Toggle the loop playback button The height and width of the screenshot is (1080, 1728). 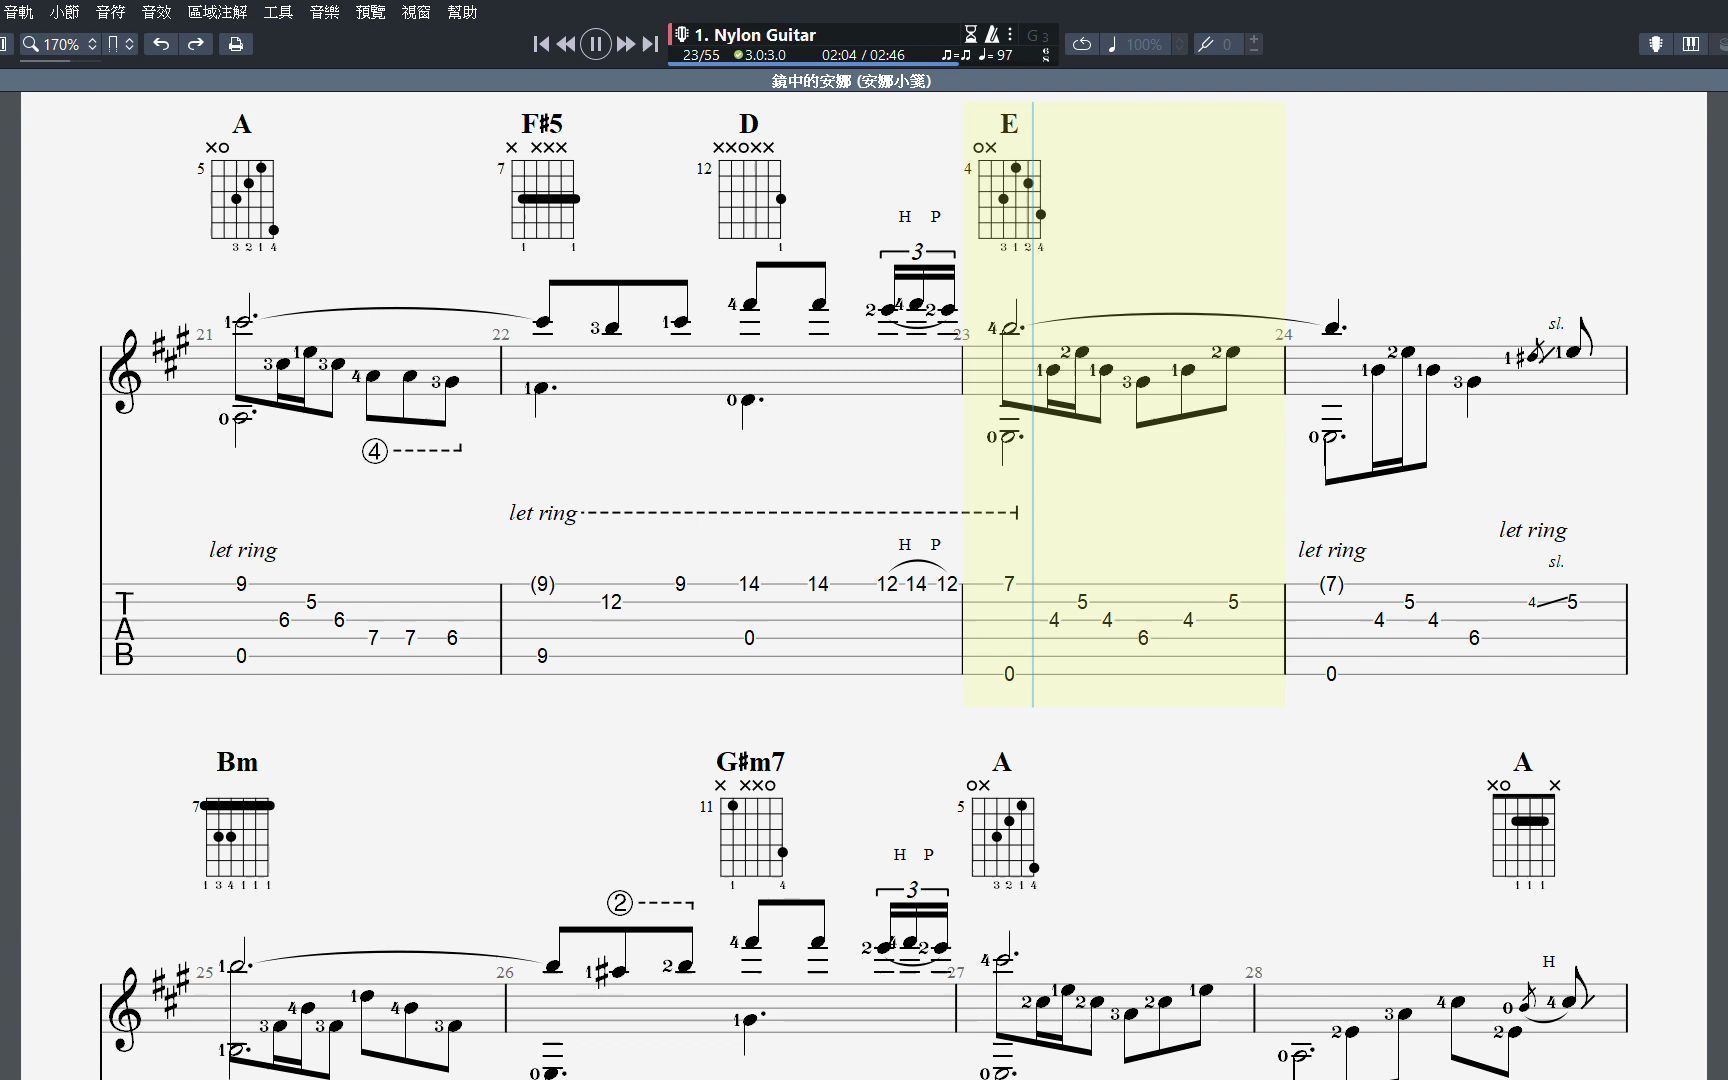click(x=1082, y=44)
